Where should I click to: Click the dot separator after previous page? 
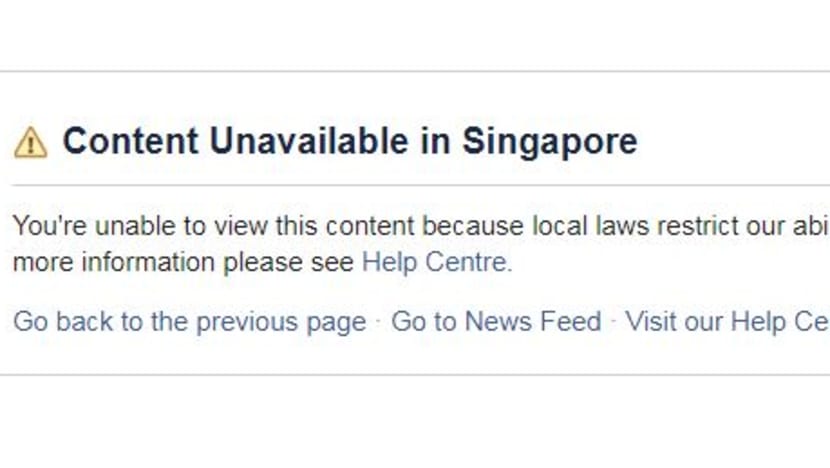tap(378, 322)
